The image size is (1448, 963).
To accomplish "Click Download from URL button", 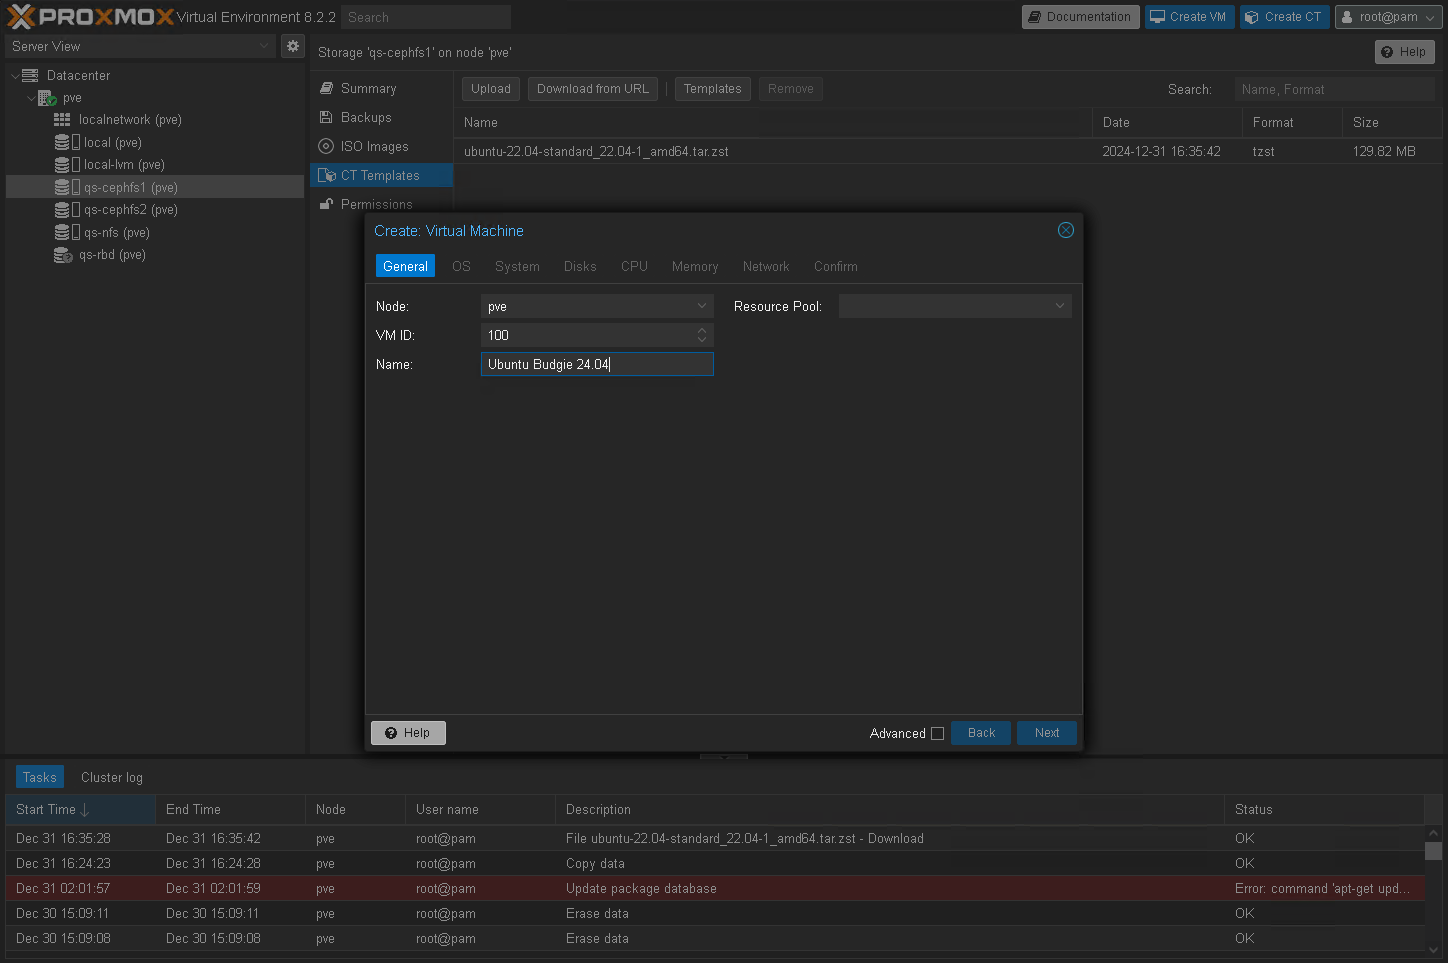I will click(592, 89).
